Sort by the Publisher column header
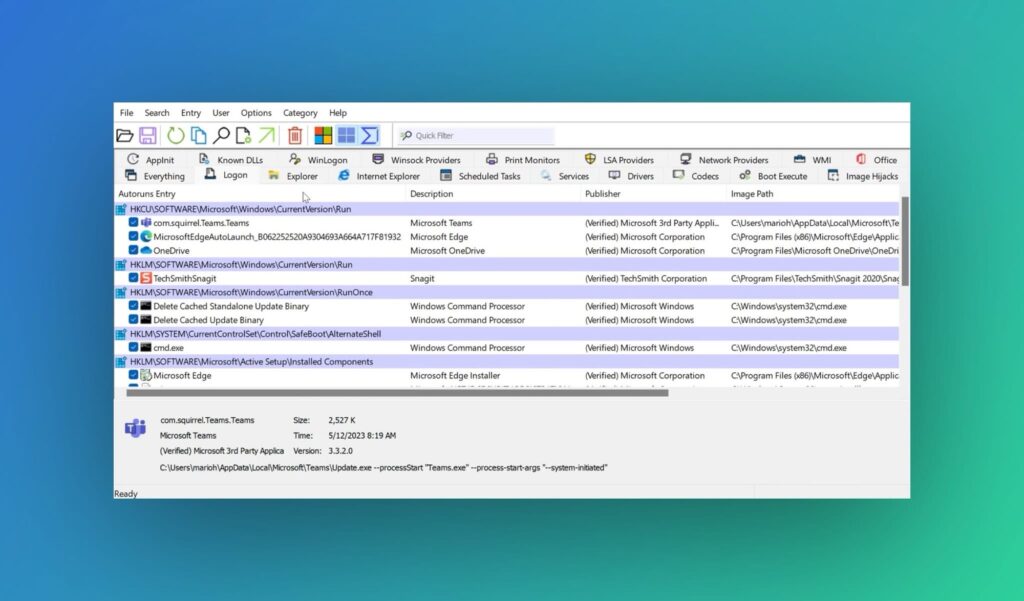 pyautogui.click(x=603, y=194)
